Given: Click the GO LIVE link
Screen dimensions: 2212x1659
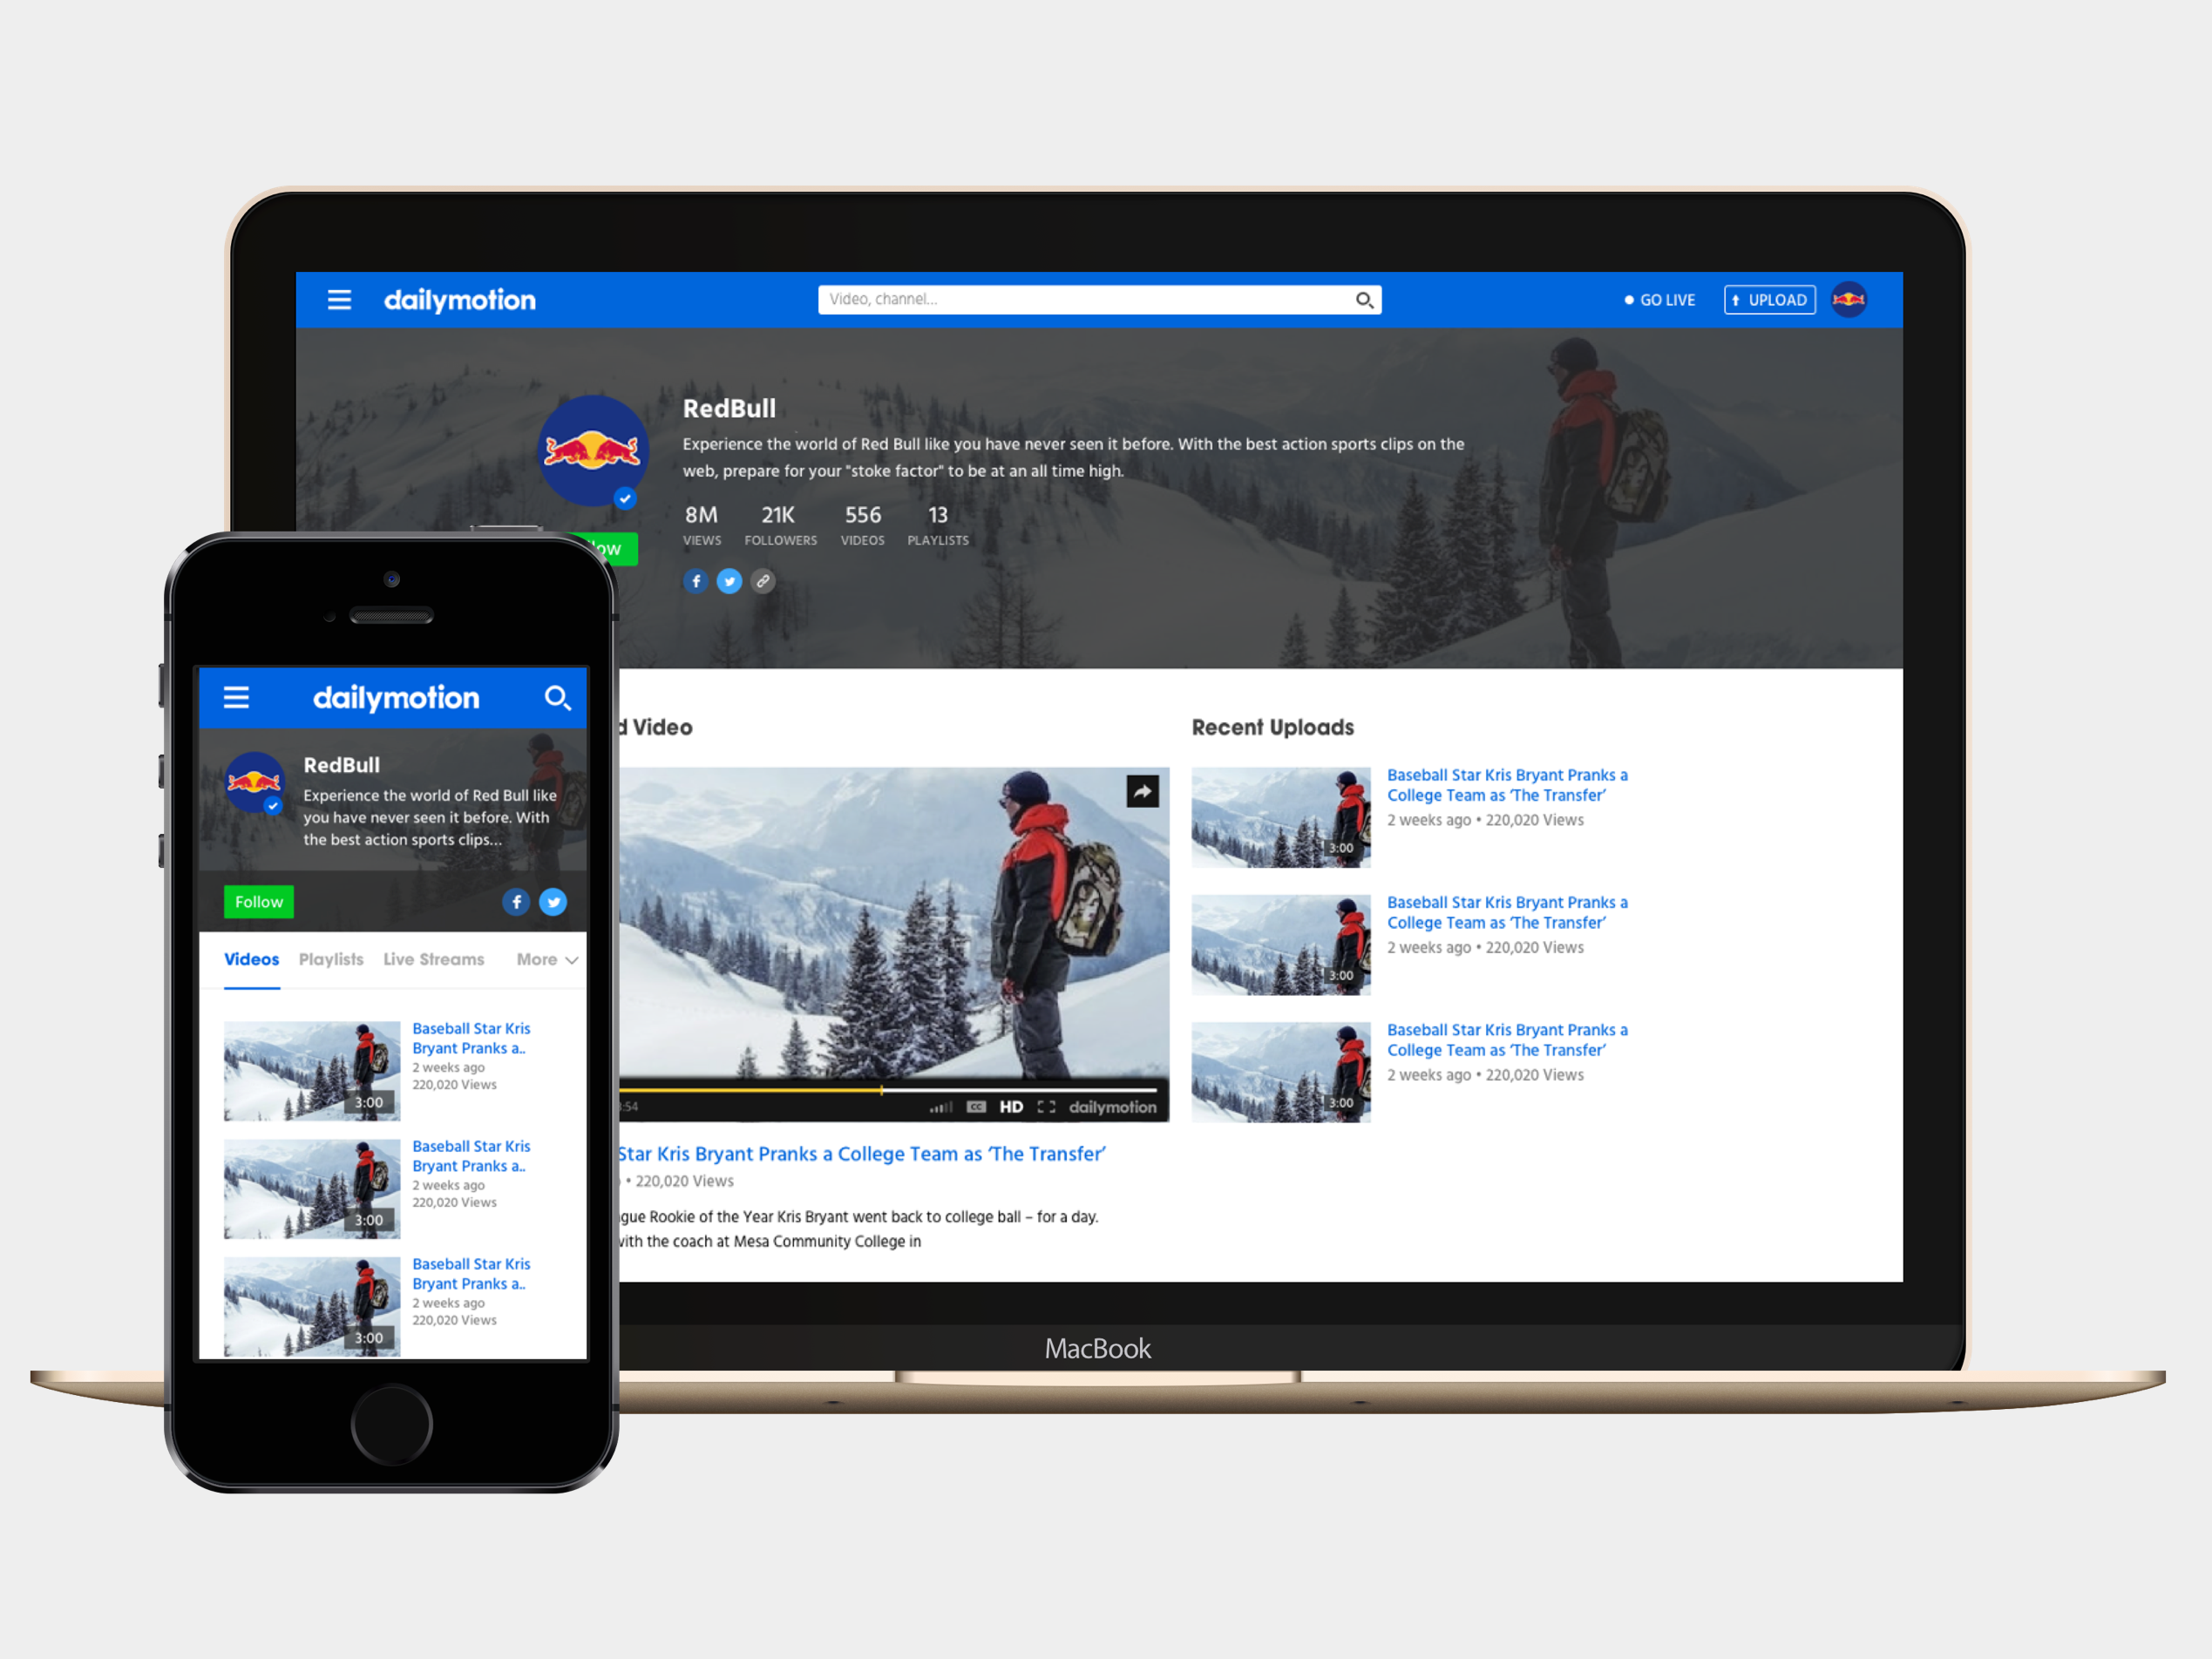Looking at the screenshot, I should 1659,300.
